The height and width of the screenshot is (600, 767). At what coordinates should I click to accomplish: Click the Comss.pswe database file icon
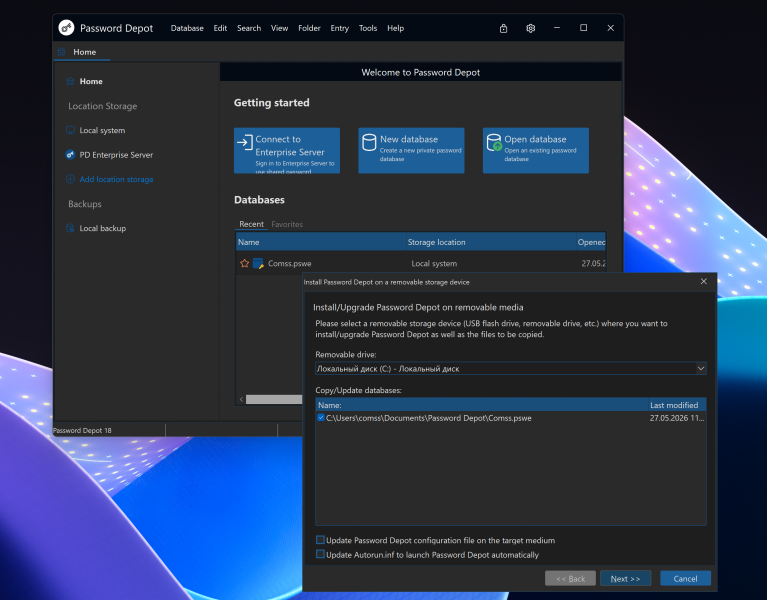click(258, 263)
